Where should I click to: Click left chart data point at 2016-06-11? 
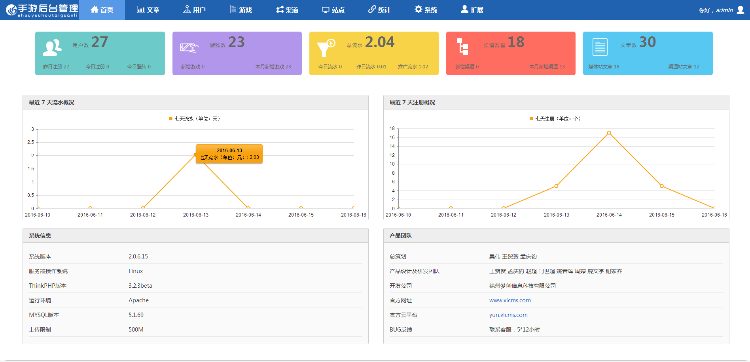coord(90,208)
